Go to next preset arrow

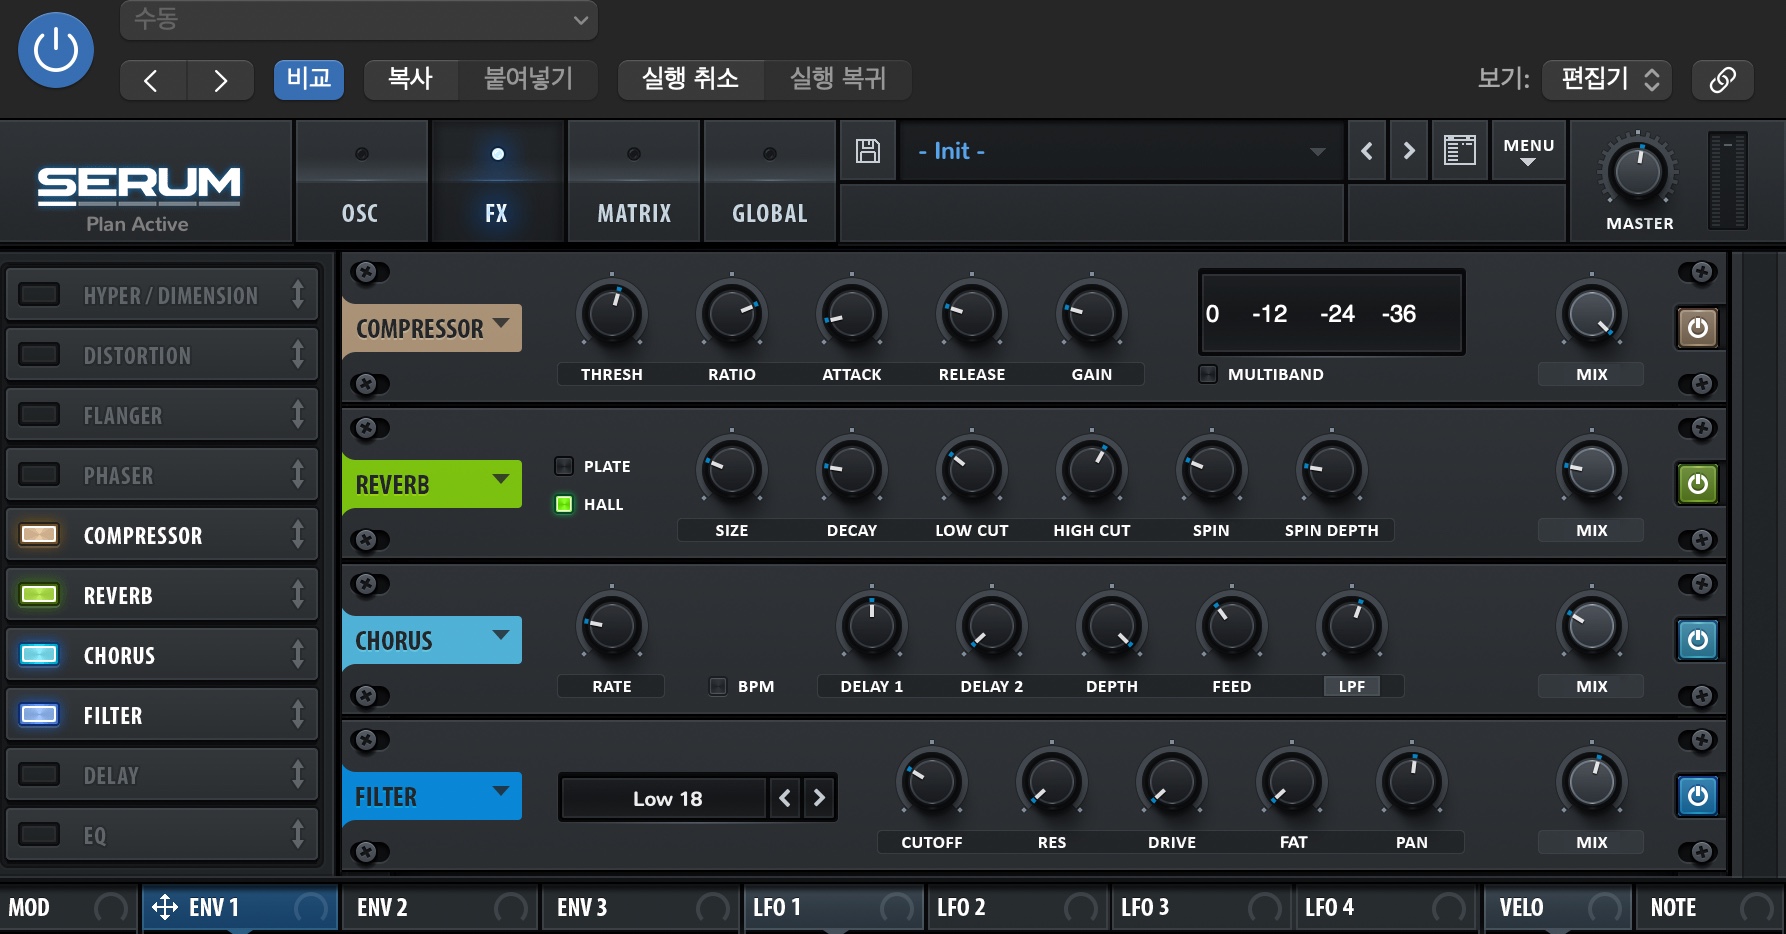(1409, 151)
